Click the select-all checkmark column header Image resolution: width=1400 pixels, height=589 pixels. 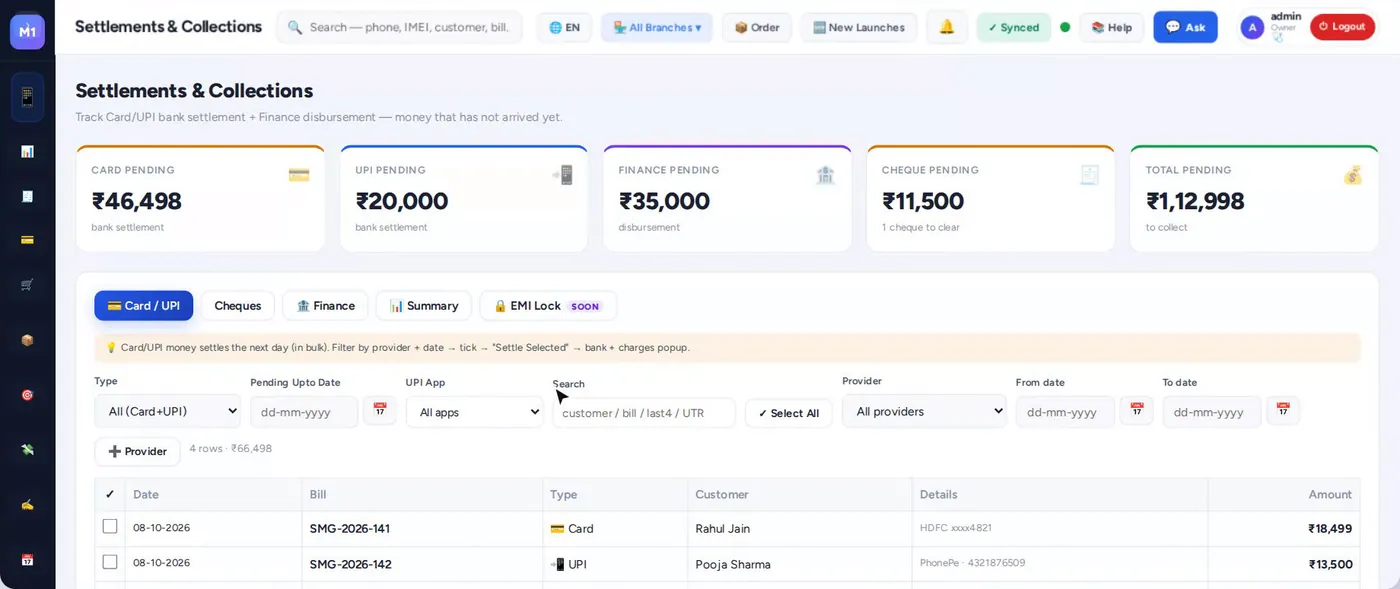tap(109, 494)
